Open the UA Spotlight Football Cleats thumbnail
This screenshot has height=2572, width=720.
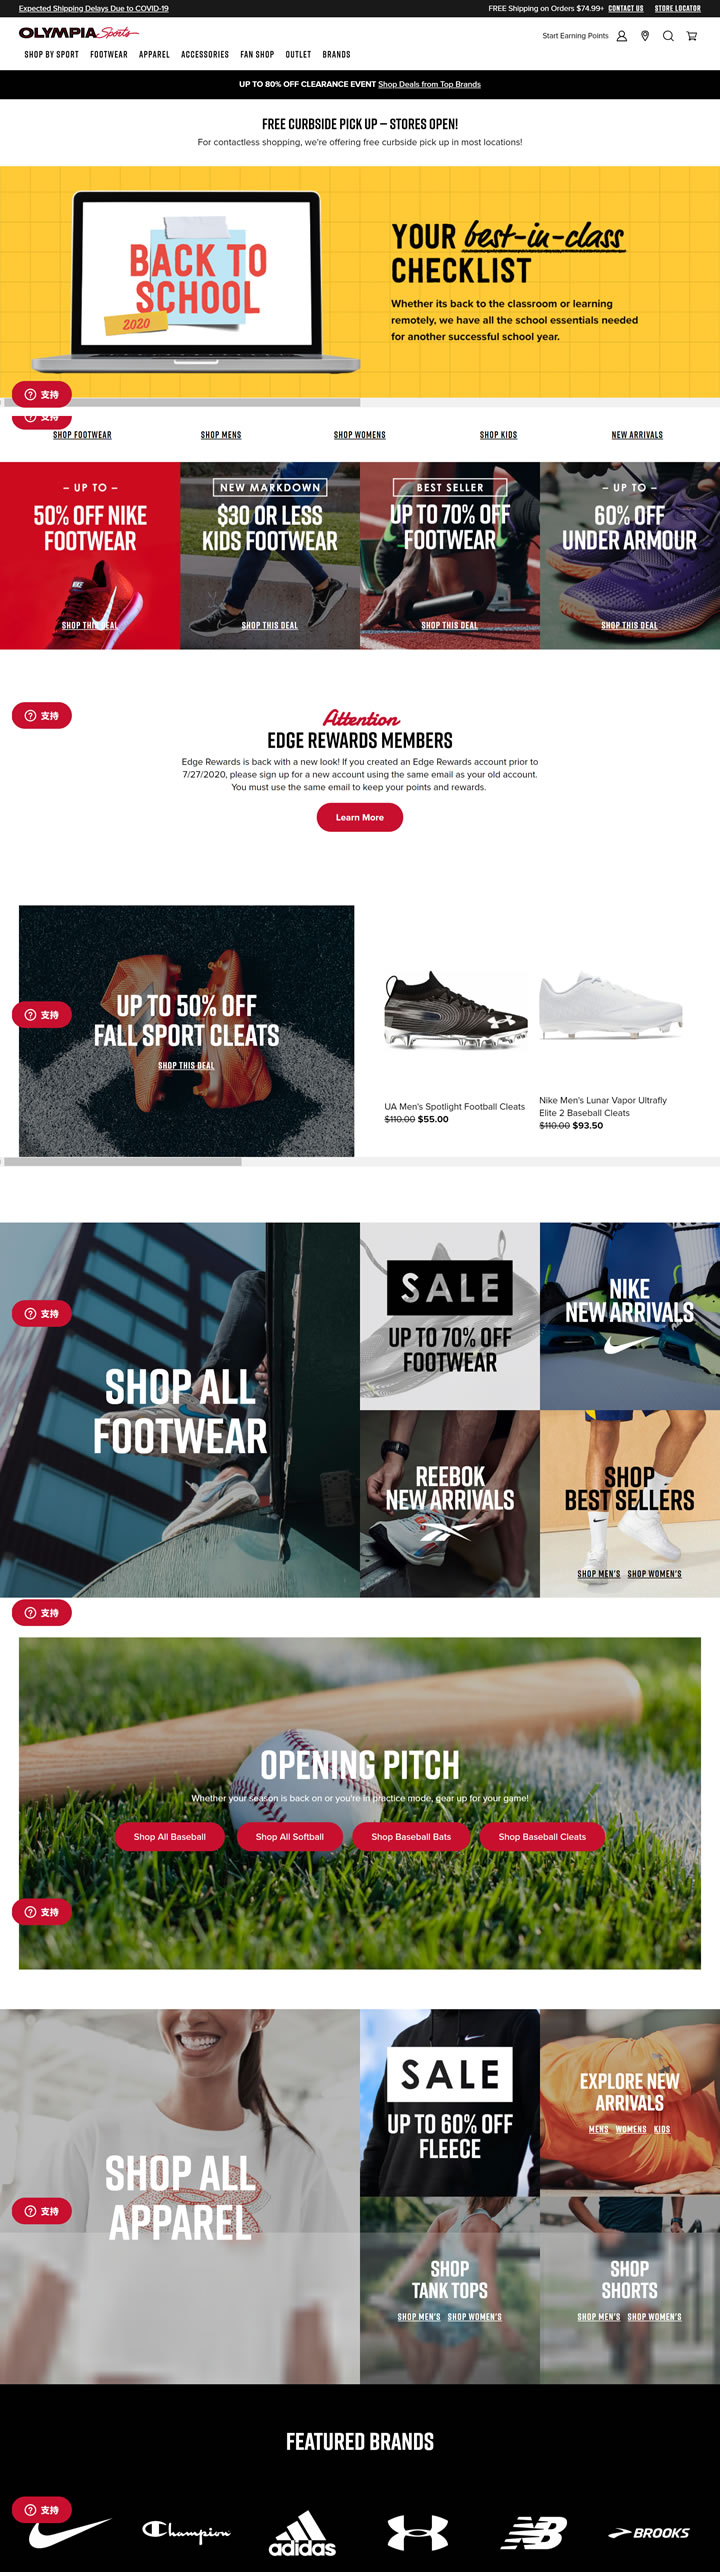pyautogui.click(x=456, y=1010)
